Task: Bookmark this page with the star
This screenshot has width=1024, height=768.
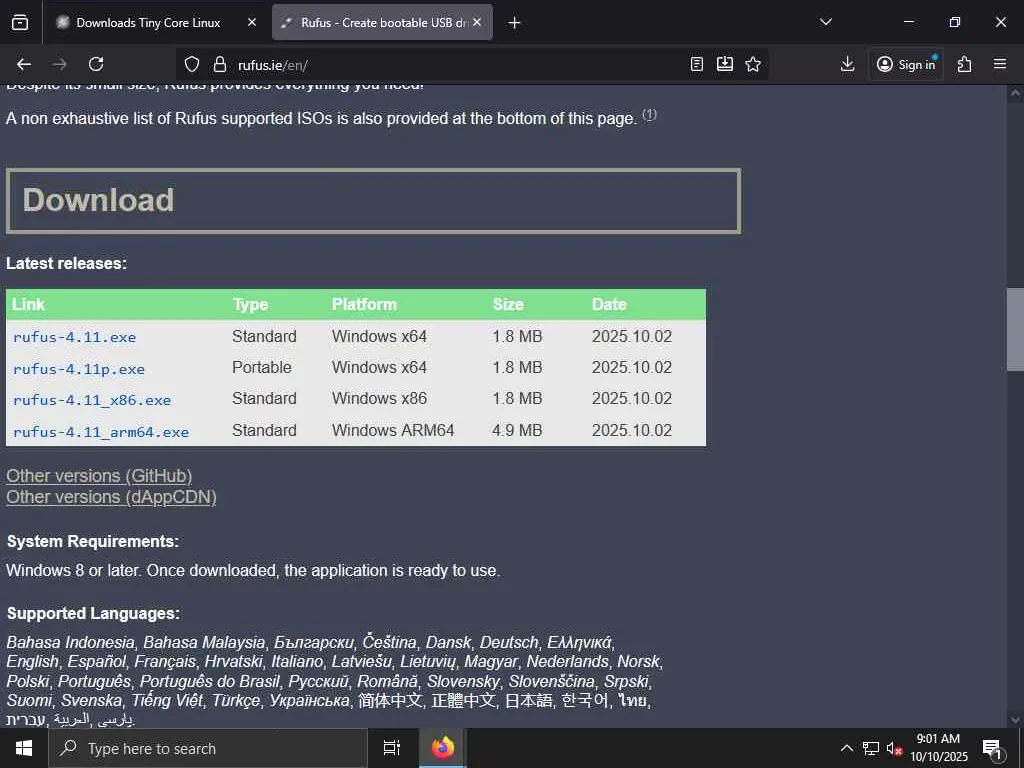Action: 753,64
